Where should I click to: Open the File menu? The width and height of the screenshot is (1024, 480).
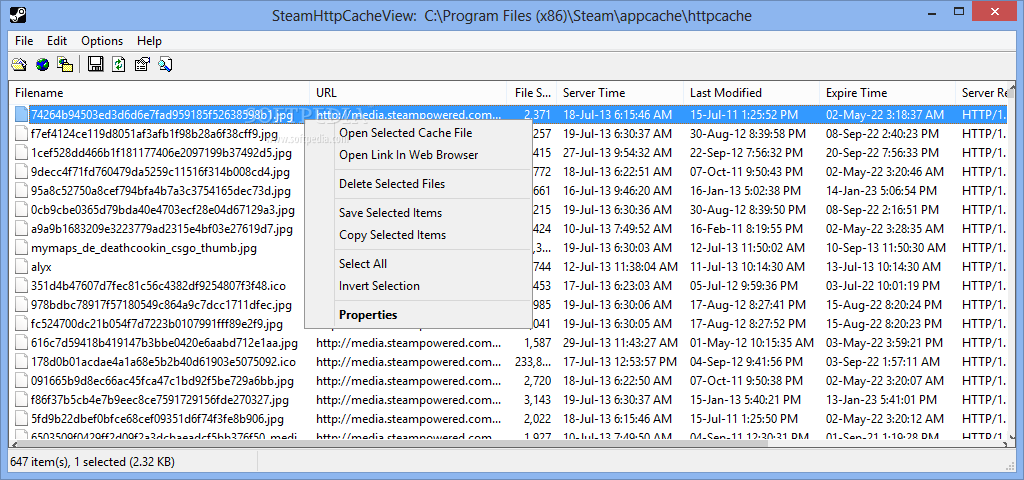point(24,40)
